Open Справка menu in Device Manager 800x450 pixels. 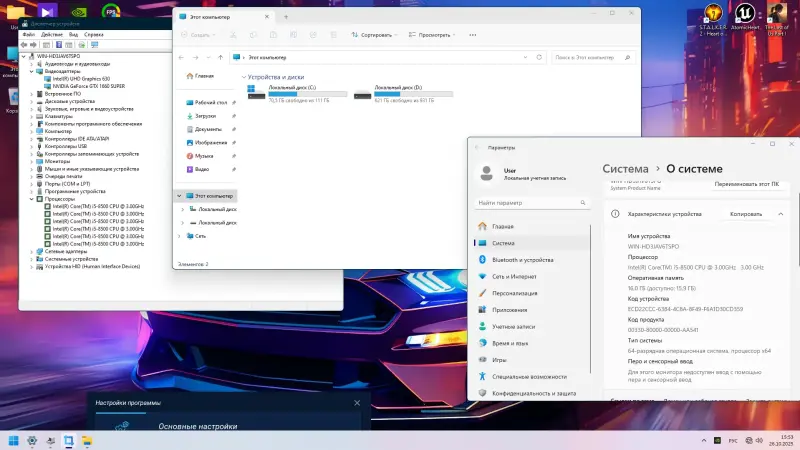point(93,34)
